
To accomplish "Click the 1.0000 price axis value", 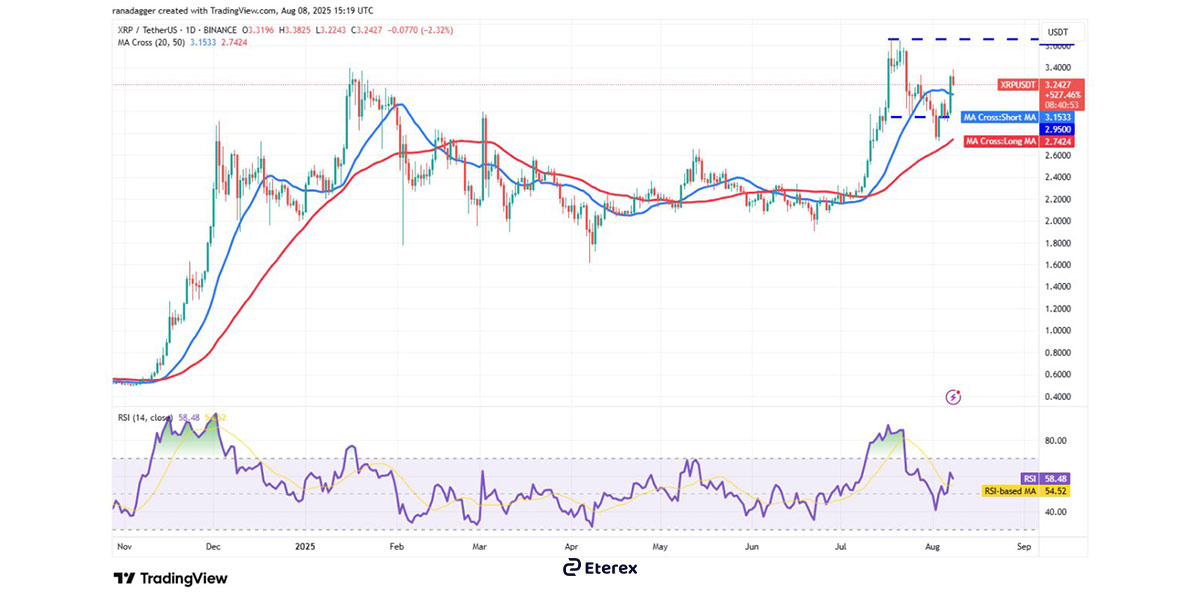I will click(x=1057, y=331).
